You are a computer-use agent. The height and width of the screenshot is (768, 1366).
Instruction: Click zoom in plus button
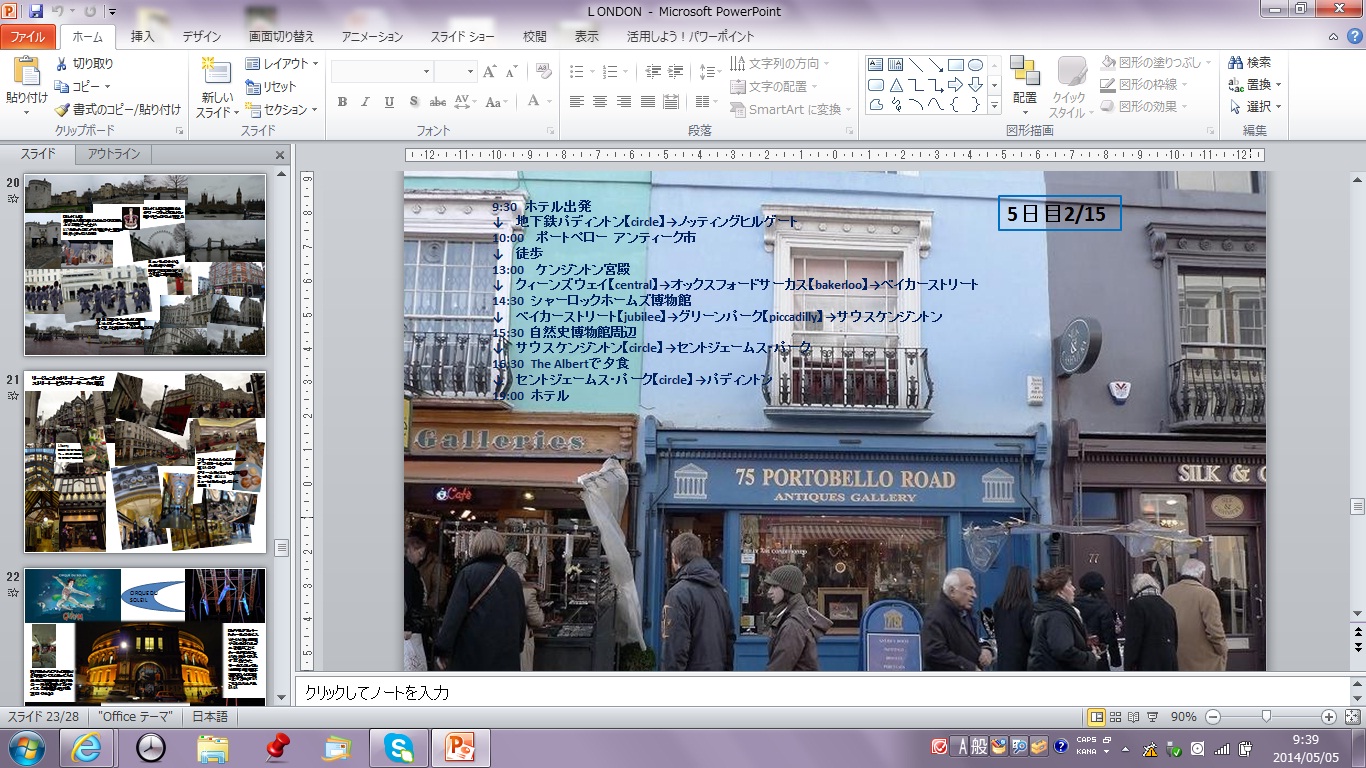click(x=1329, y=717)
